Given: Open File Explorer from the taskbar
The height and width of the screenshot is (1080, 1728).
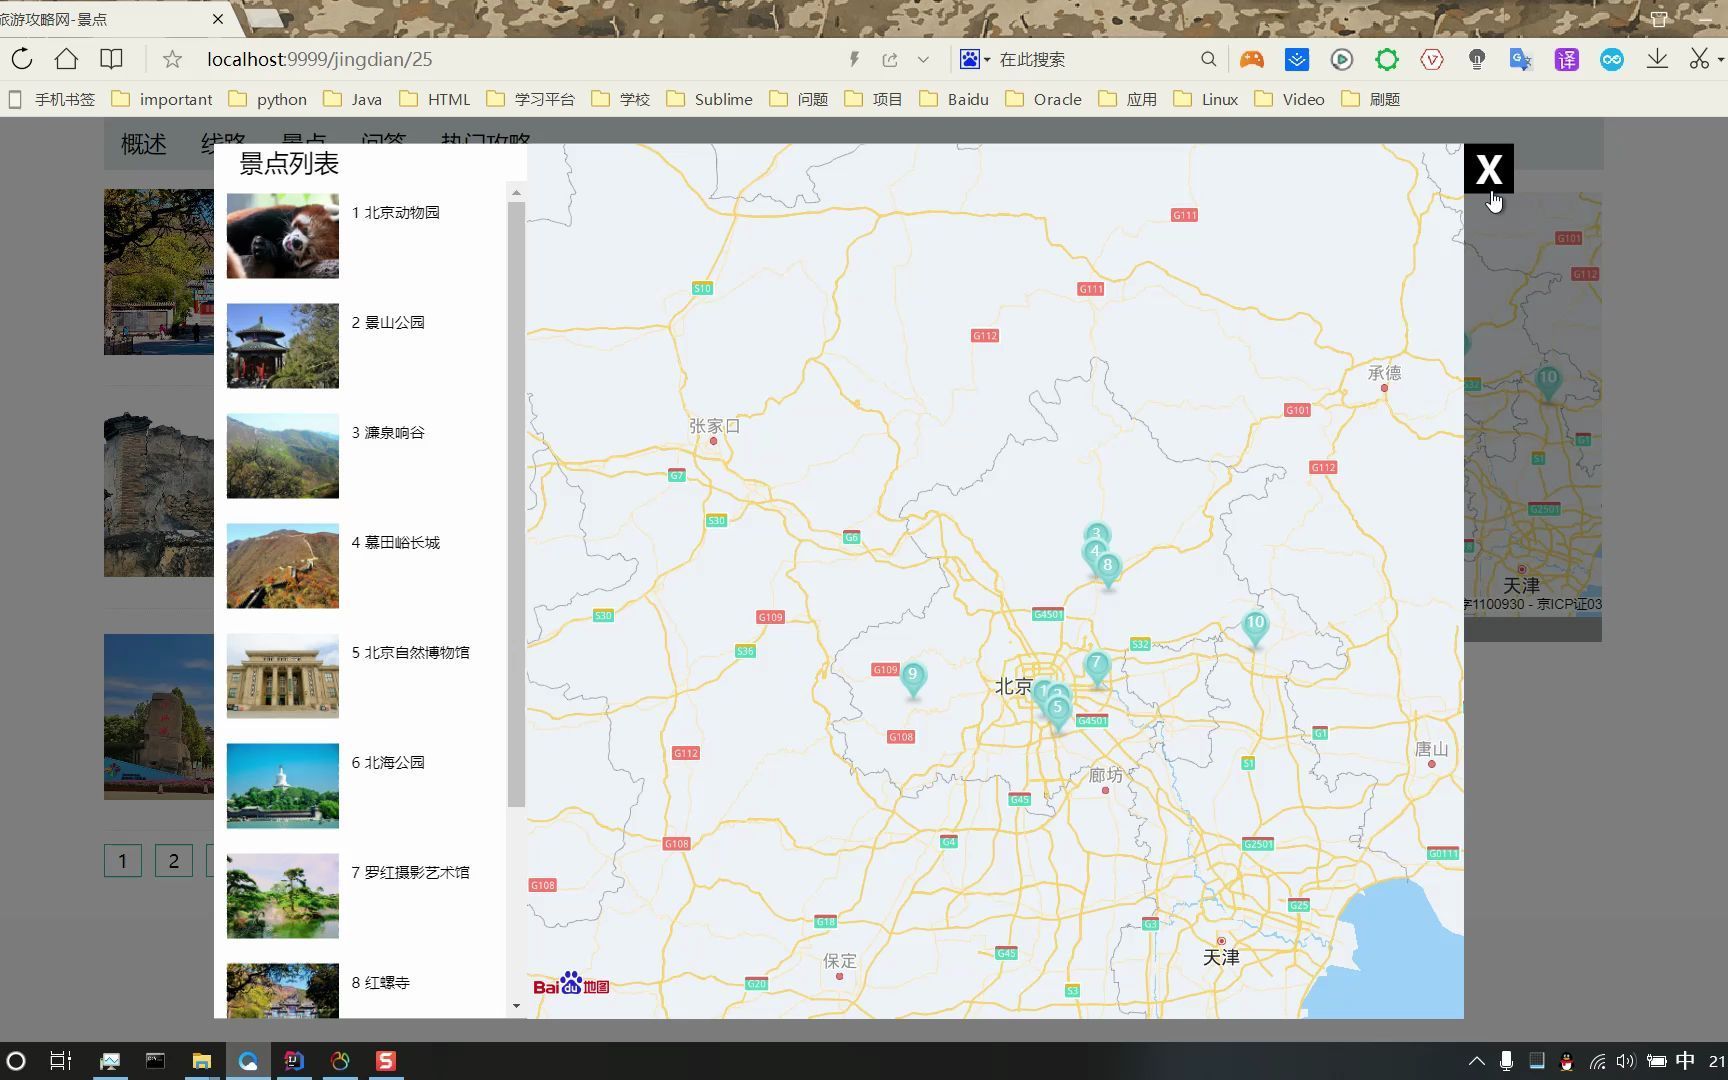Looking at the screenshot, I should 202,1061.
